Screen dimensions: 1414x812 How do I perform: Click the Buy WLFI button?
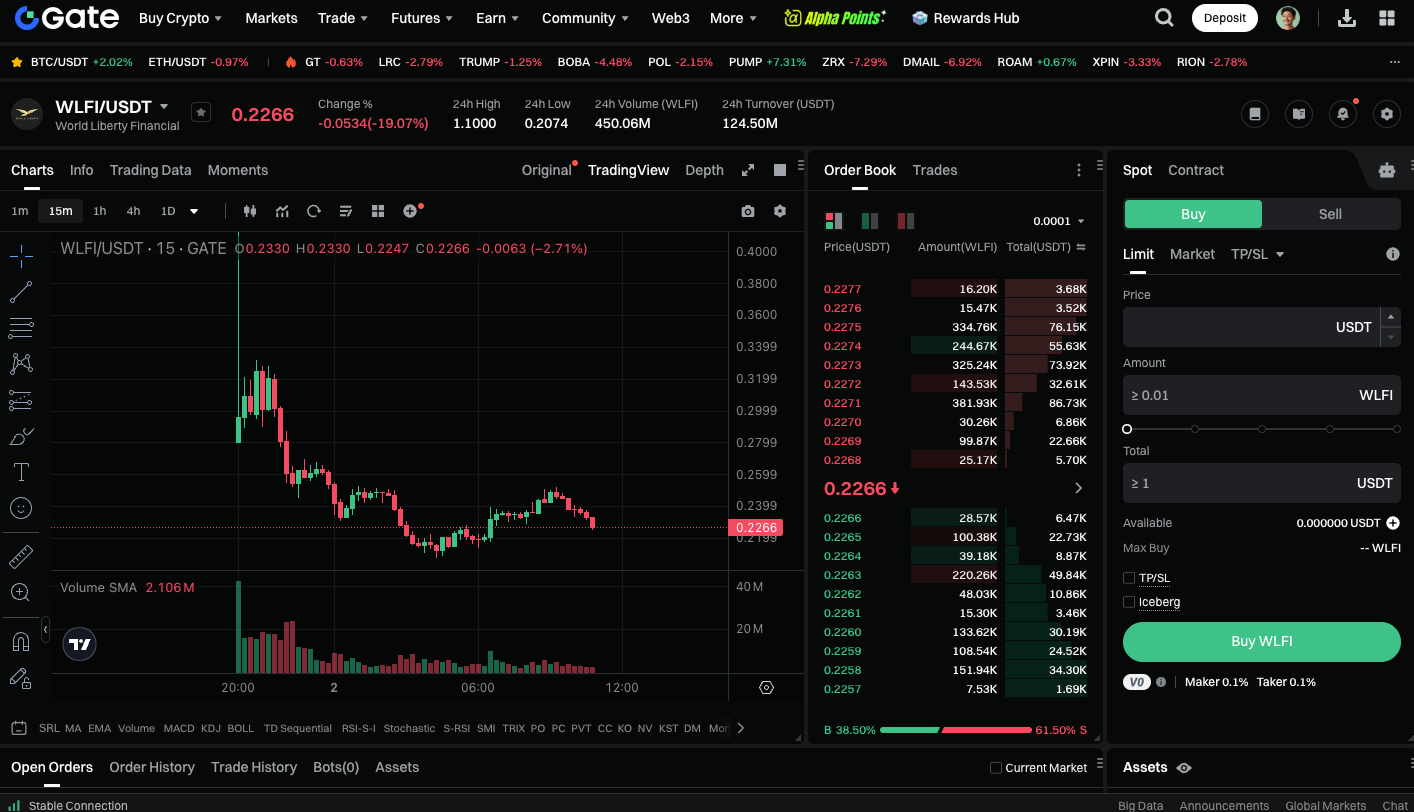(1262, 642)
